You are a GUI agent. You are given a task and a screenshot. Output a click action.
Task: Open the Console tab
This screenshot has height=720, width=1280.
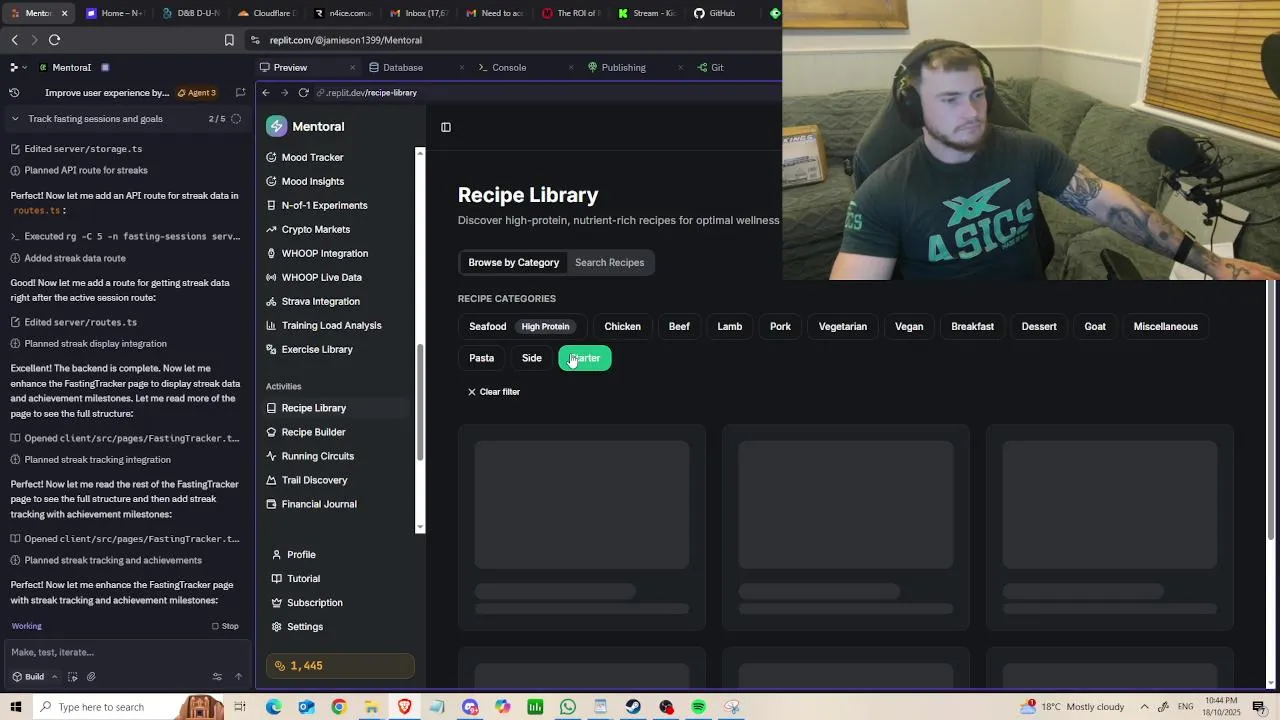point(509,67)
